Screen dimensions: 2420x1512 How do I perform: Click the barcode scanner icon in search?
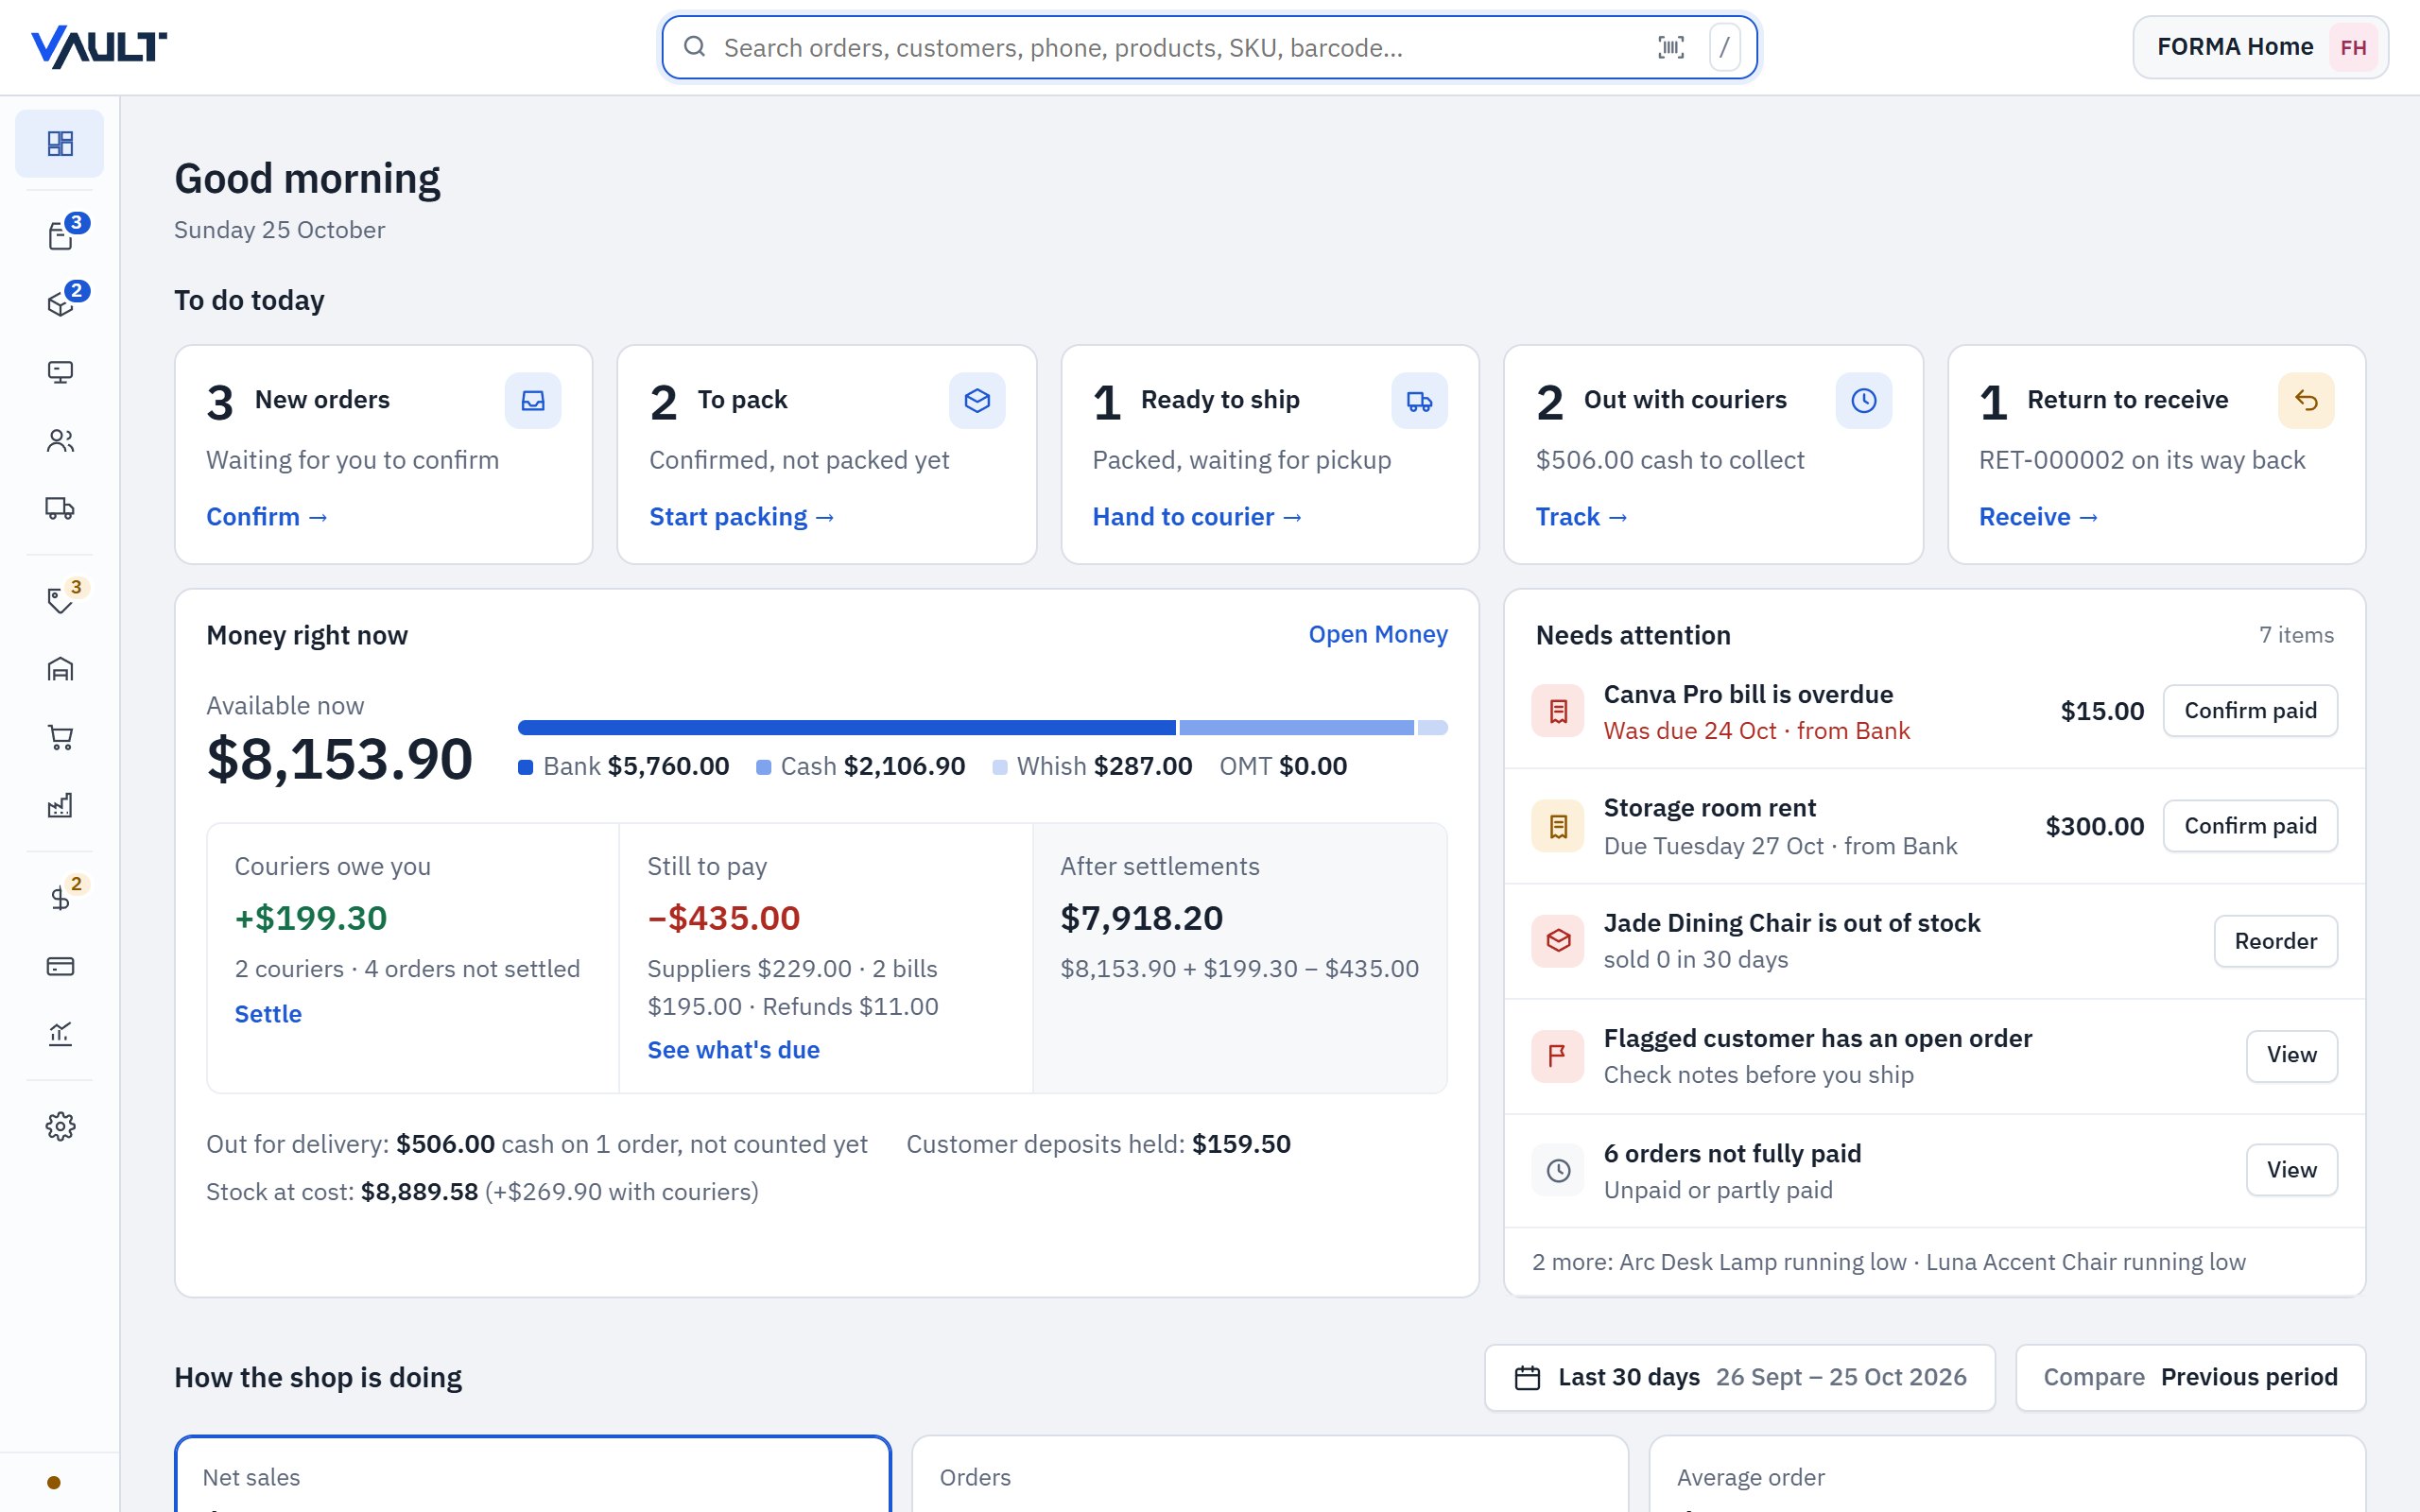(x=1671, y=47)
